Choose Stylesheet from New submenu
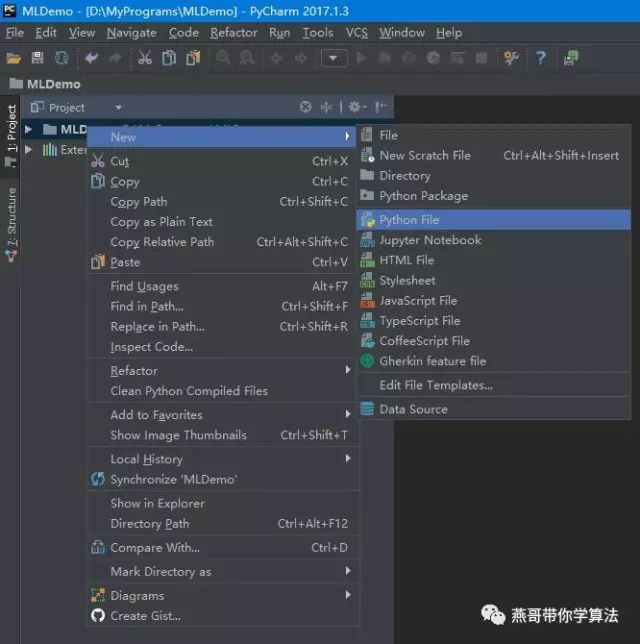 click(x=493, y=281)
